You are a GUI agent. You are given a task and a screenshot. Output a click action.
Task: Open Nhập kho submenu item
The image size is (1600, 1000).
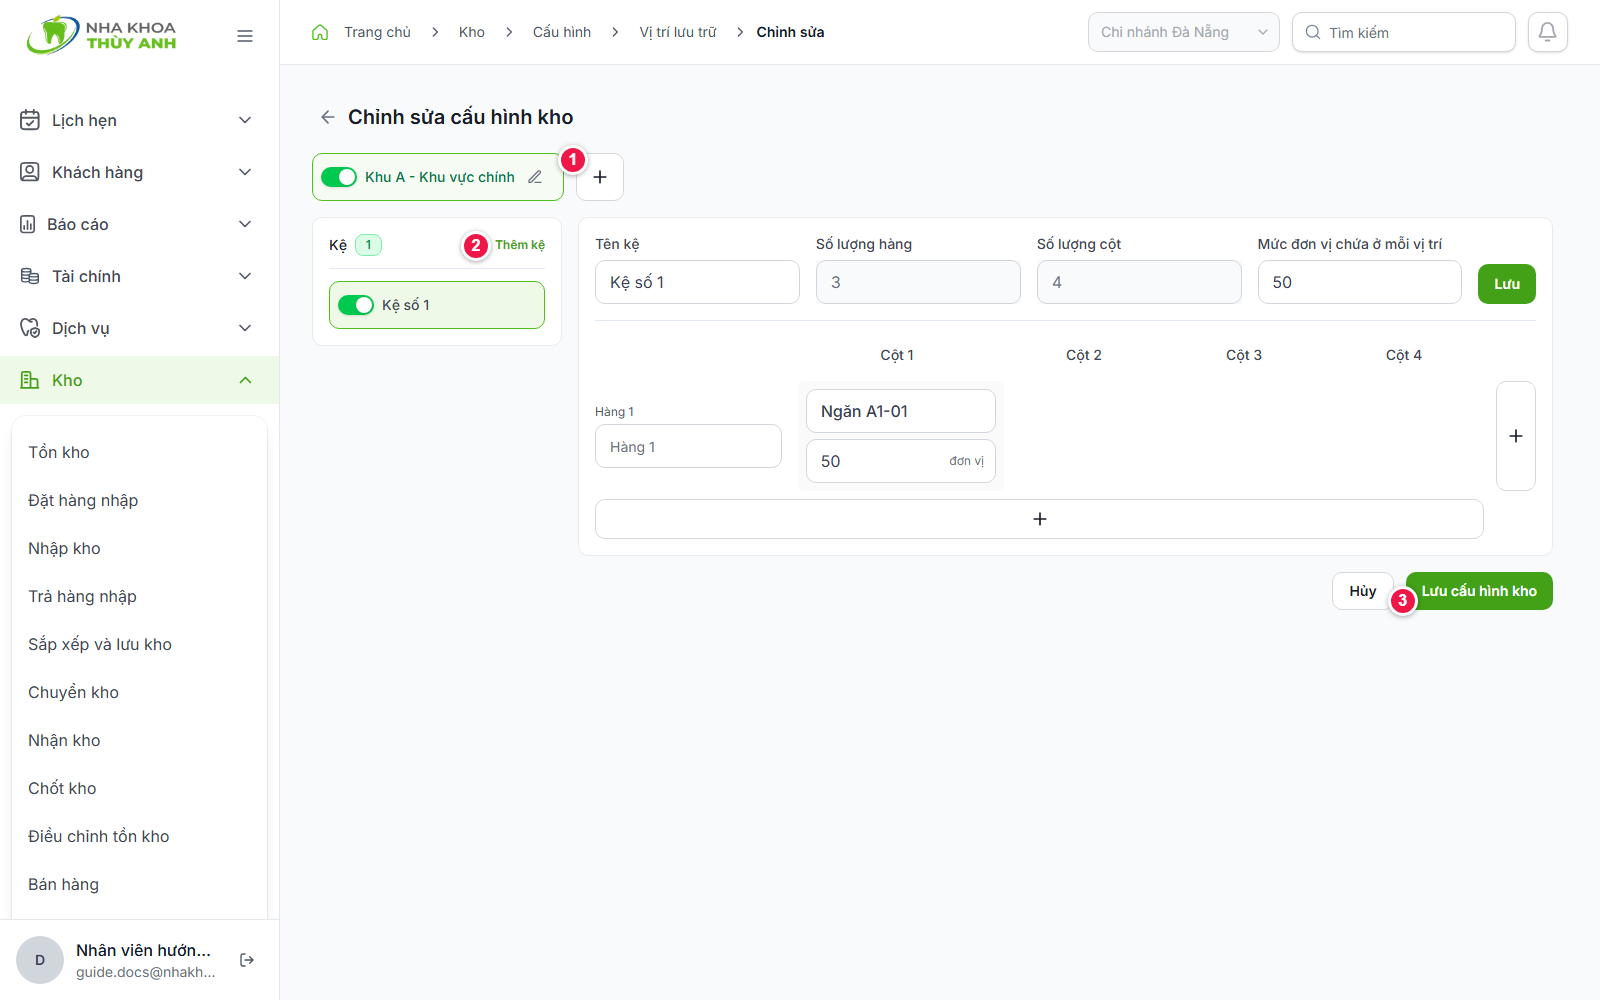click(64, 548)
